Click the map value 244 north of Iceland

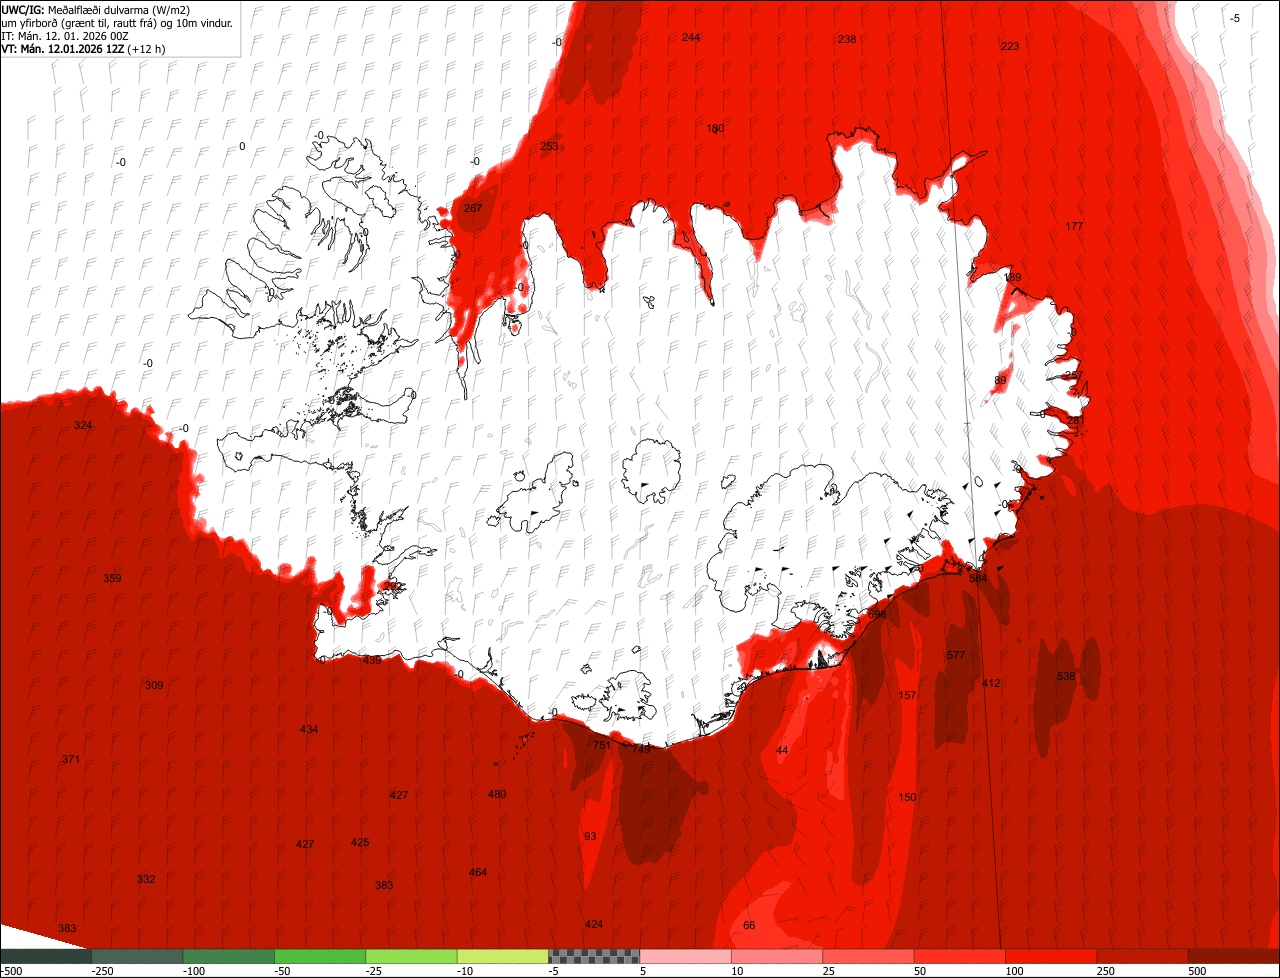tap(691, 37)
